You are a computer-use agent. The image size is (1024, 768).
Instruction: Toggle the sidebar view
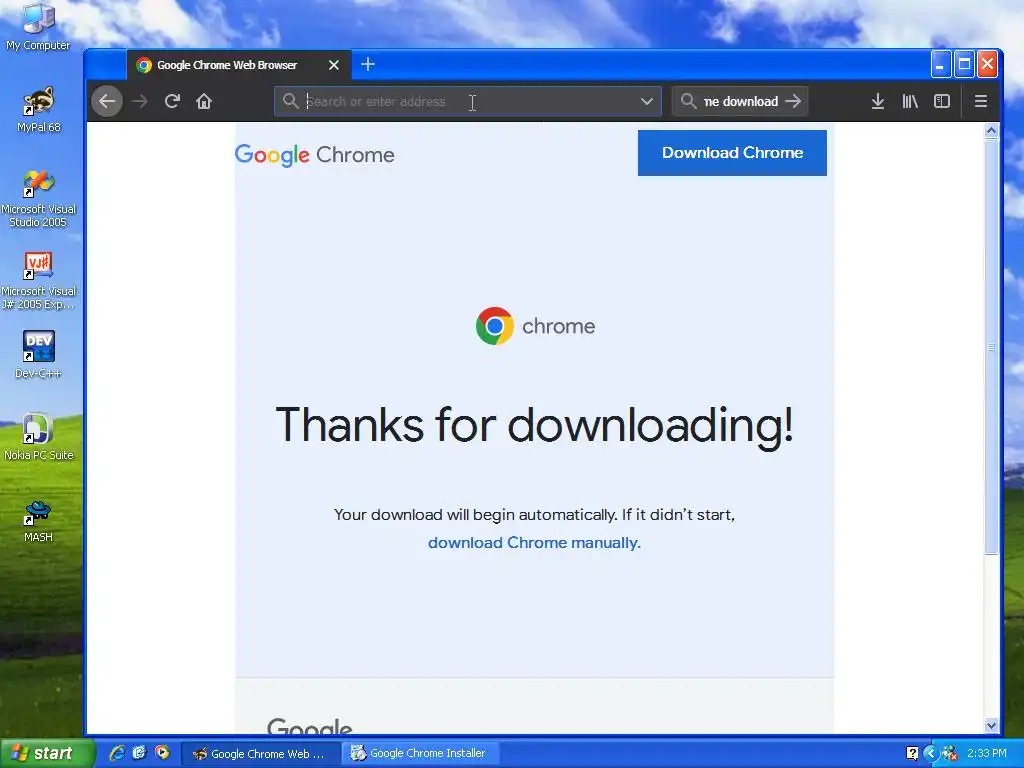(942, 101)
